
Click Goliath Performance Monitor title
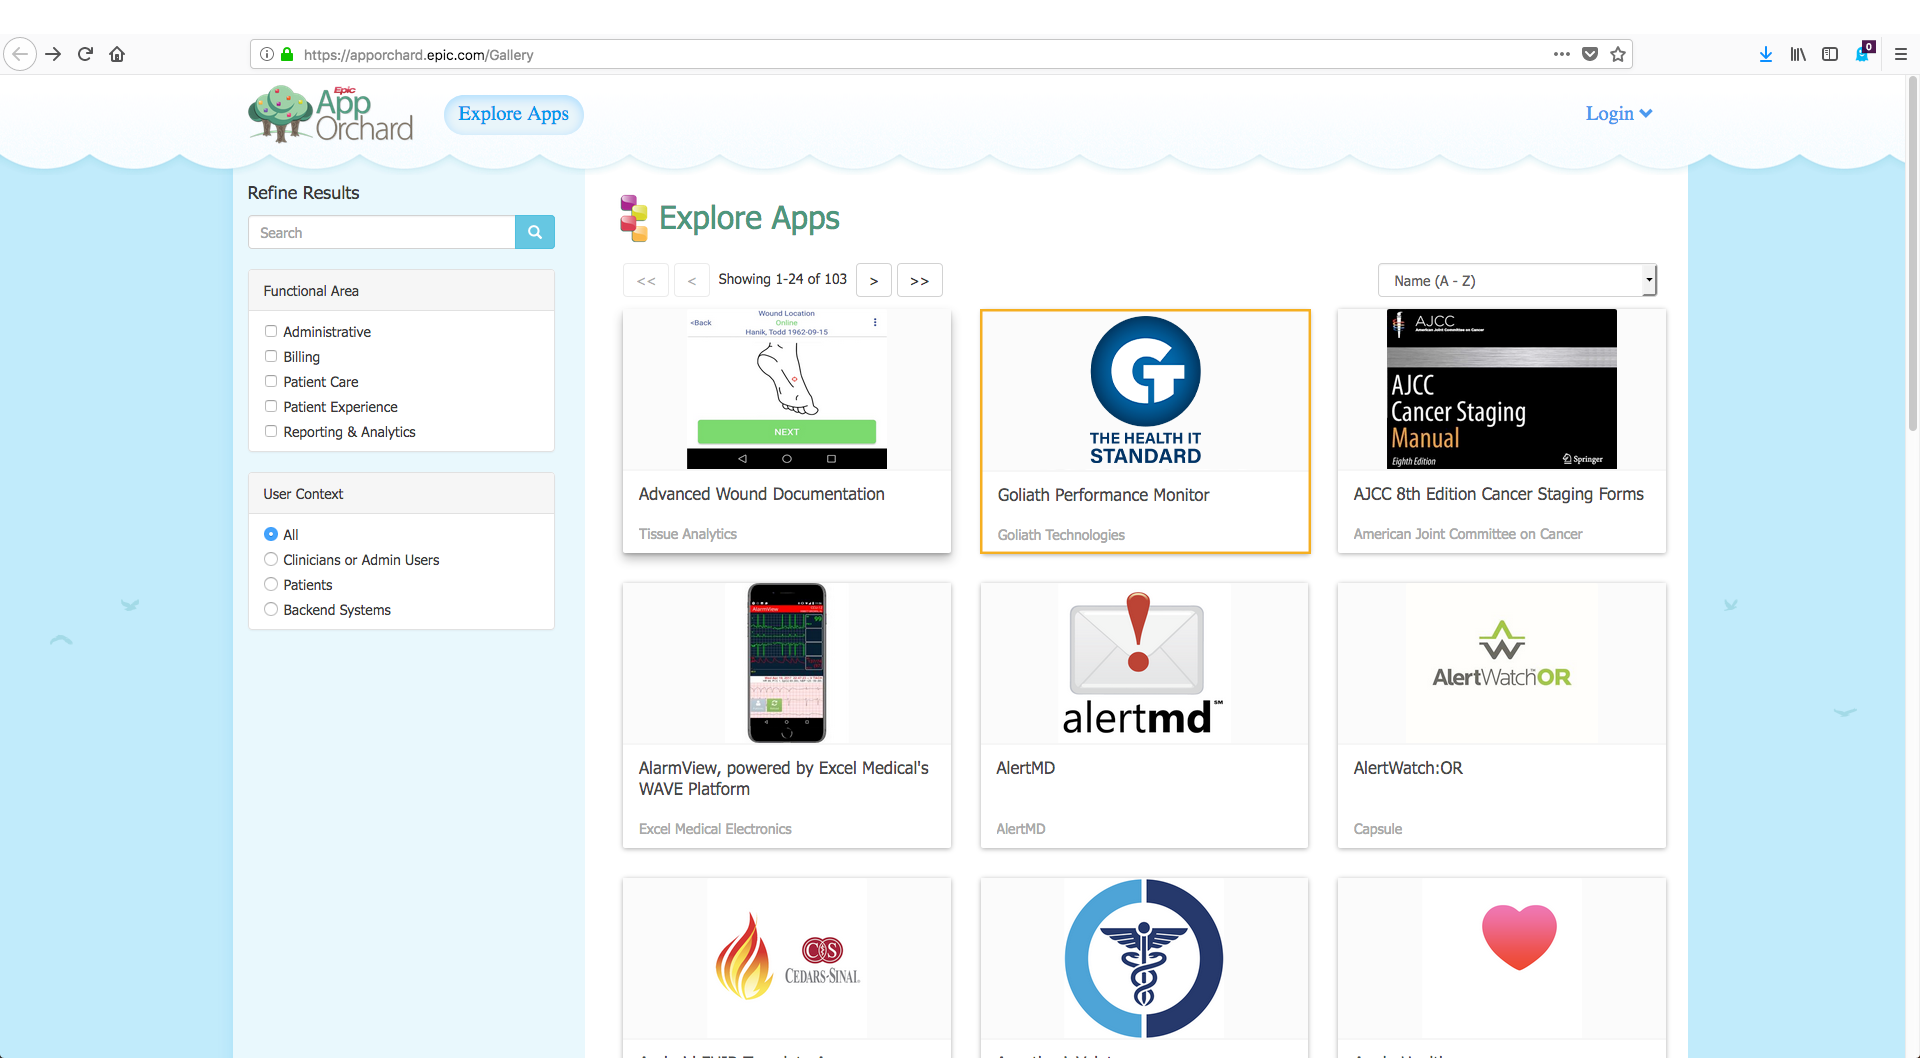(x=1103, y=495)
